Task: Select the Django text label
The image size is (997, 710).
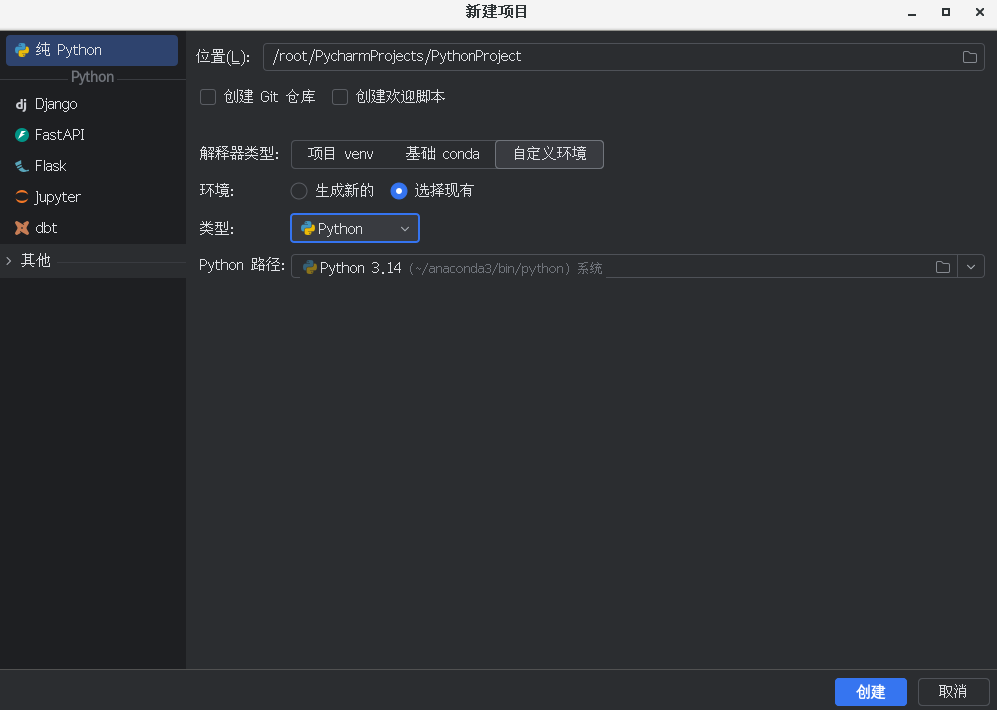Action: tap(56, 104)
